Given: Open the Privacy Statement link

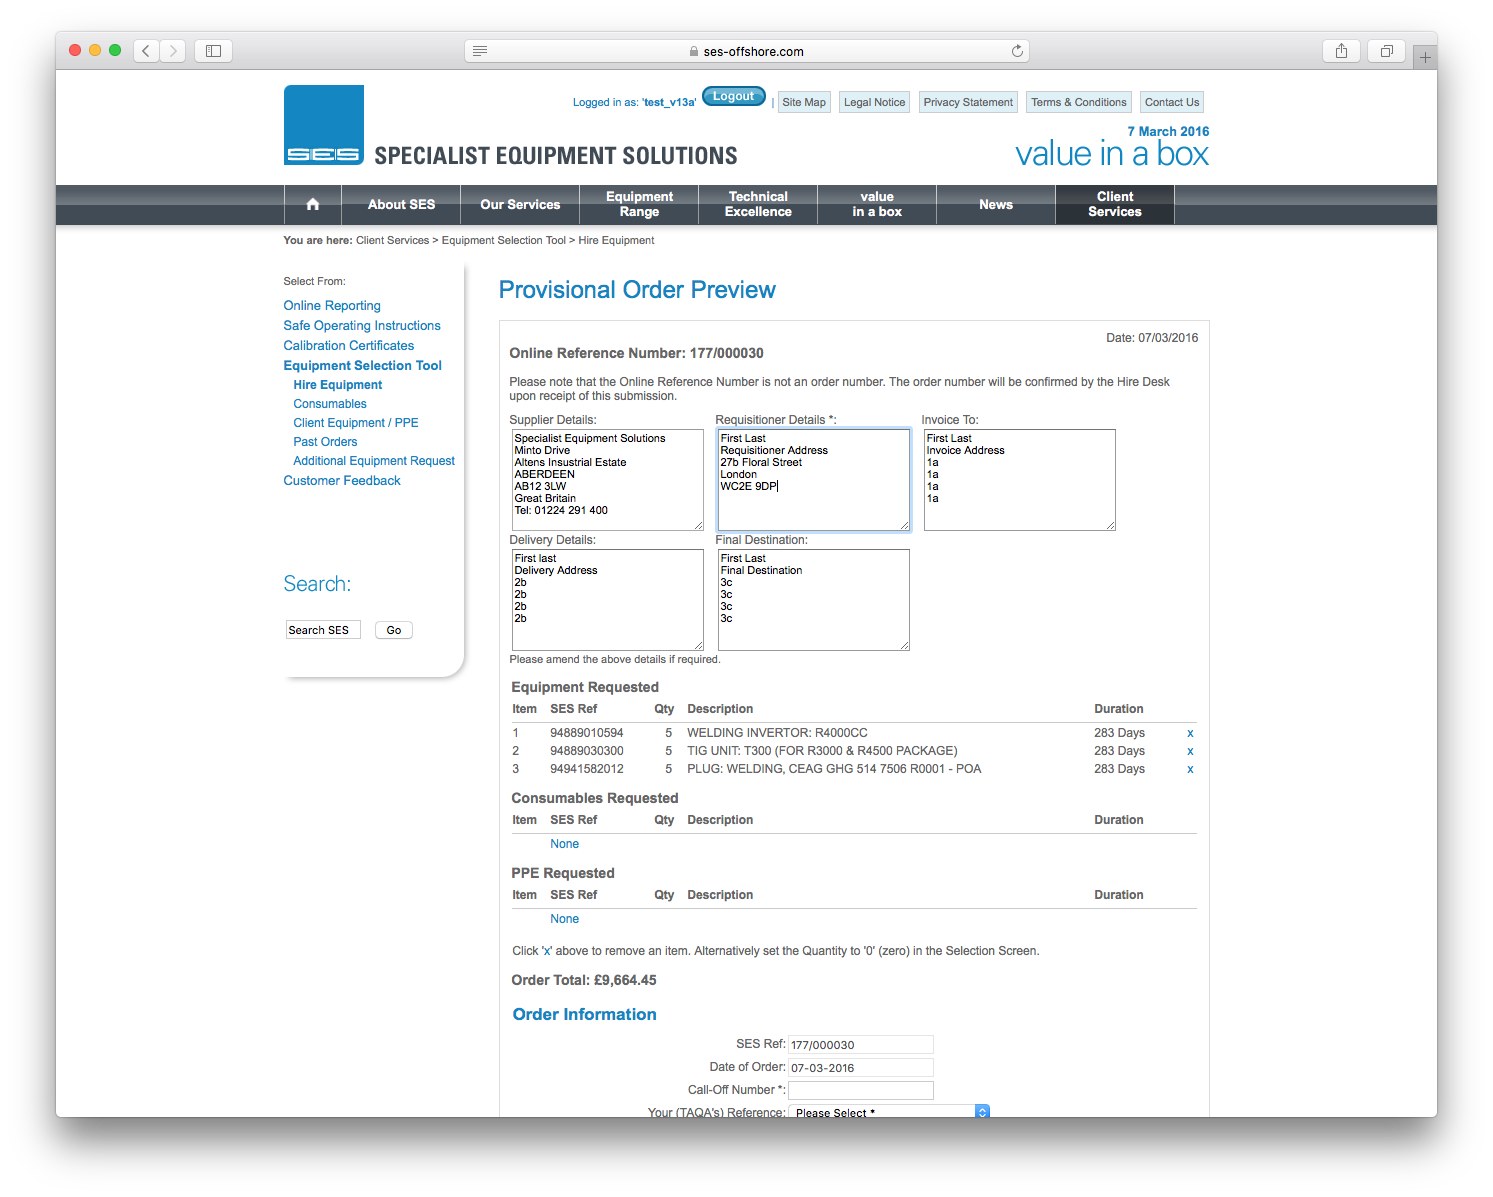Looking at the screenshot, I should click(x=968, y=102).
